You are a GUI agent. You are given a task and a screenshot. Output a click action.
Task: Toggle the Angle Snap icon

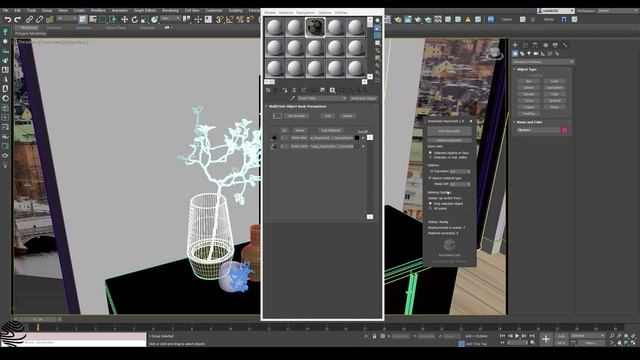tap(230, 19)
